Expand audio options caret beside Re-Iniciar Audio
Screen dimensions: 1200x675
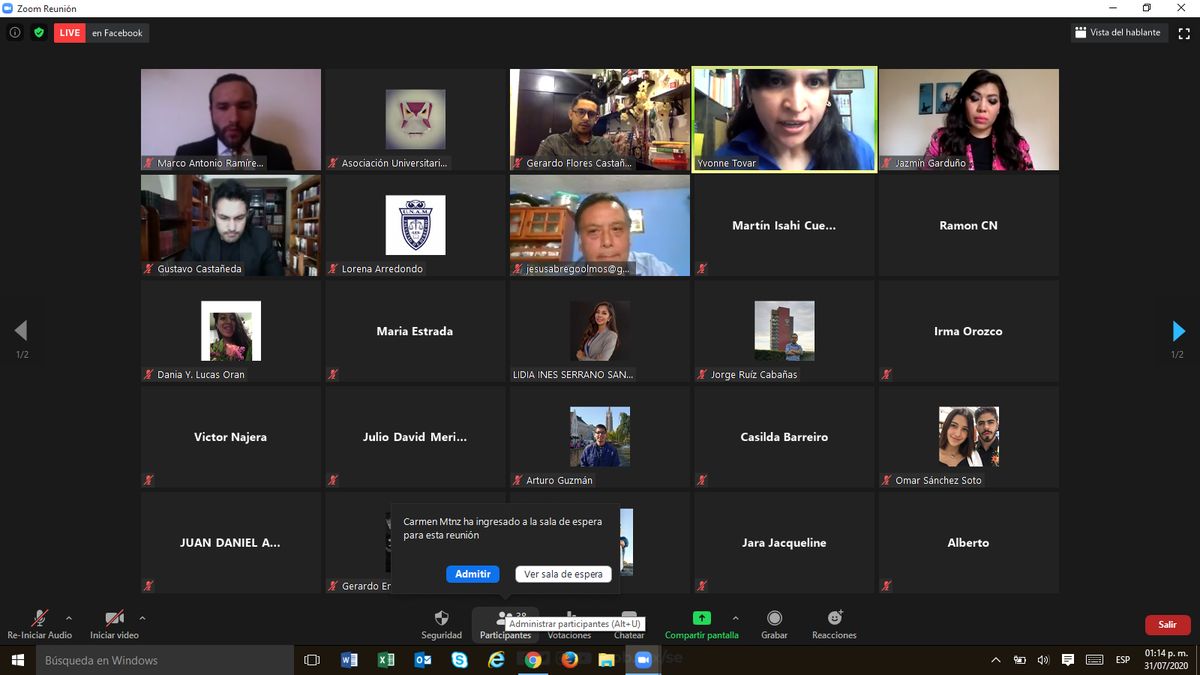[69, 618]
